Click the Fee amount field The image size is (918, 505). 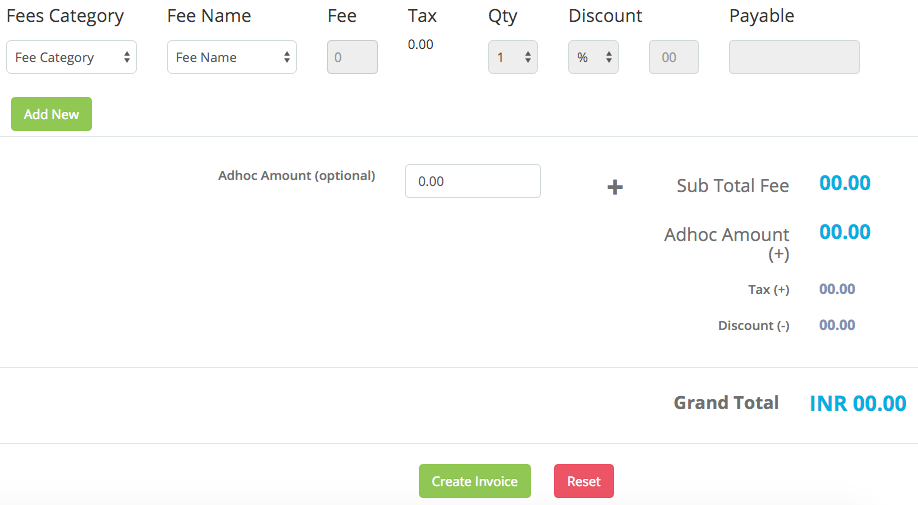click(352, 57)
